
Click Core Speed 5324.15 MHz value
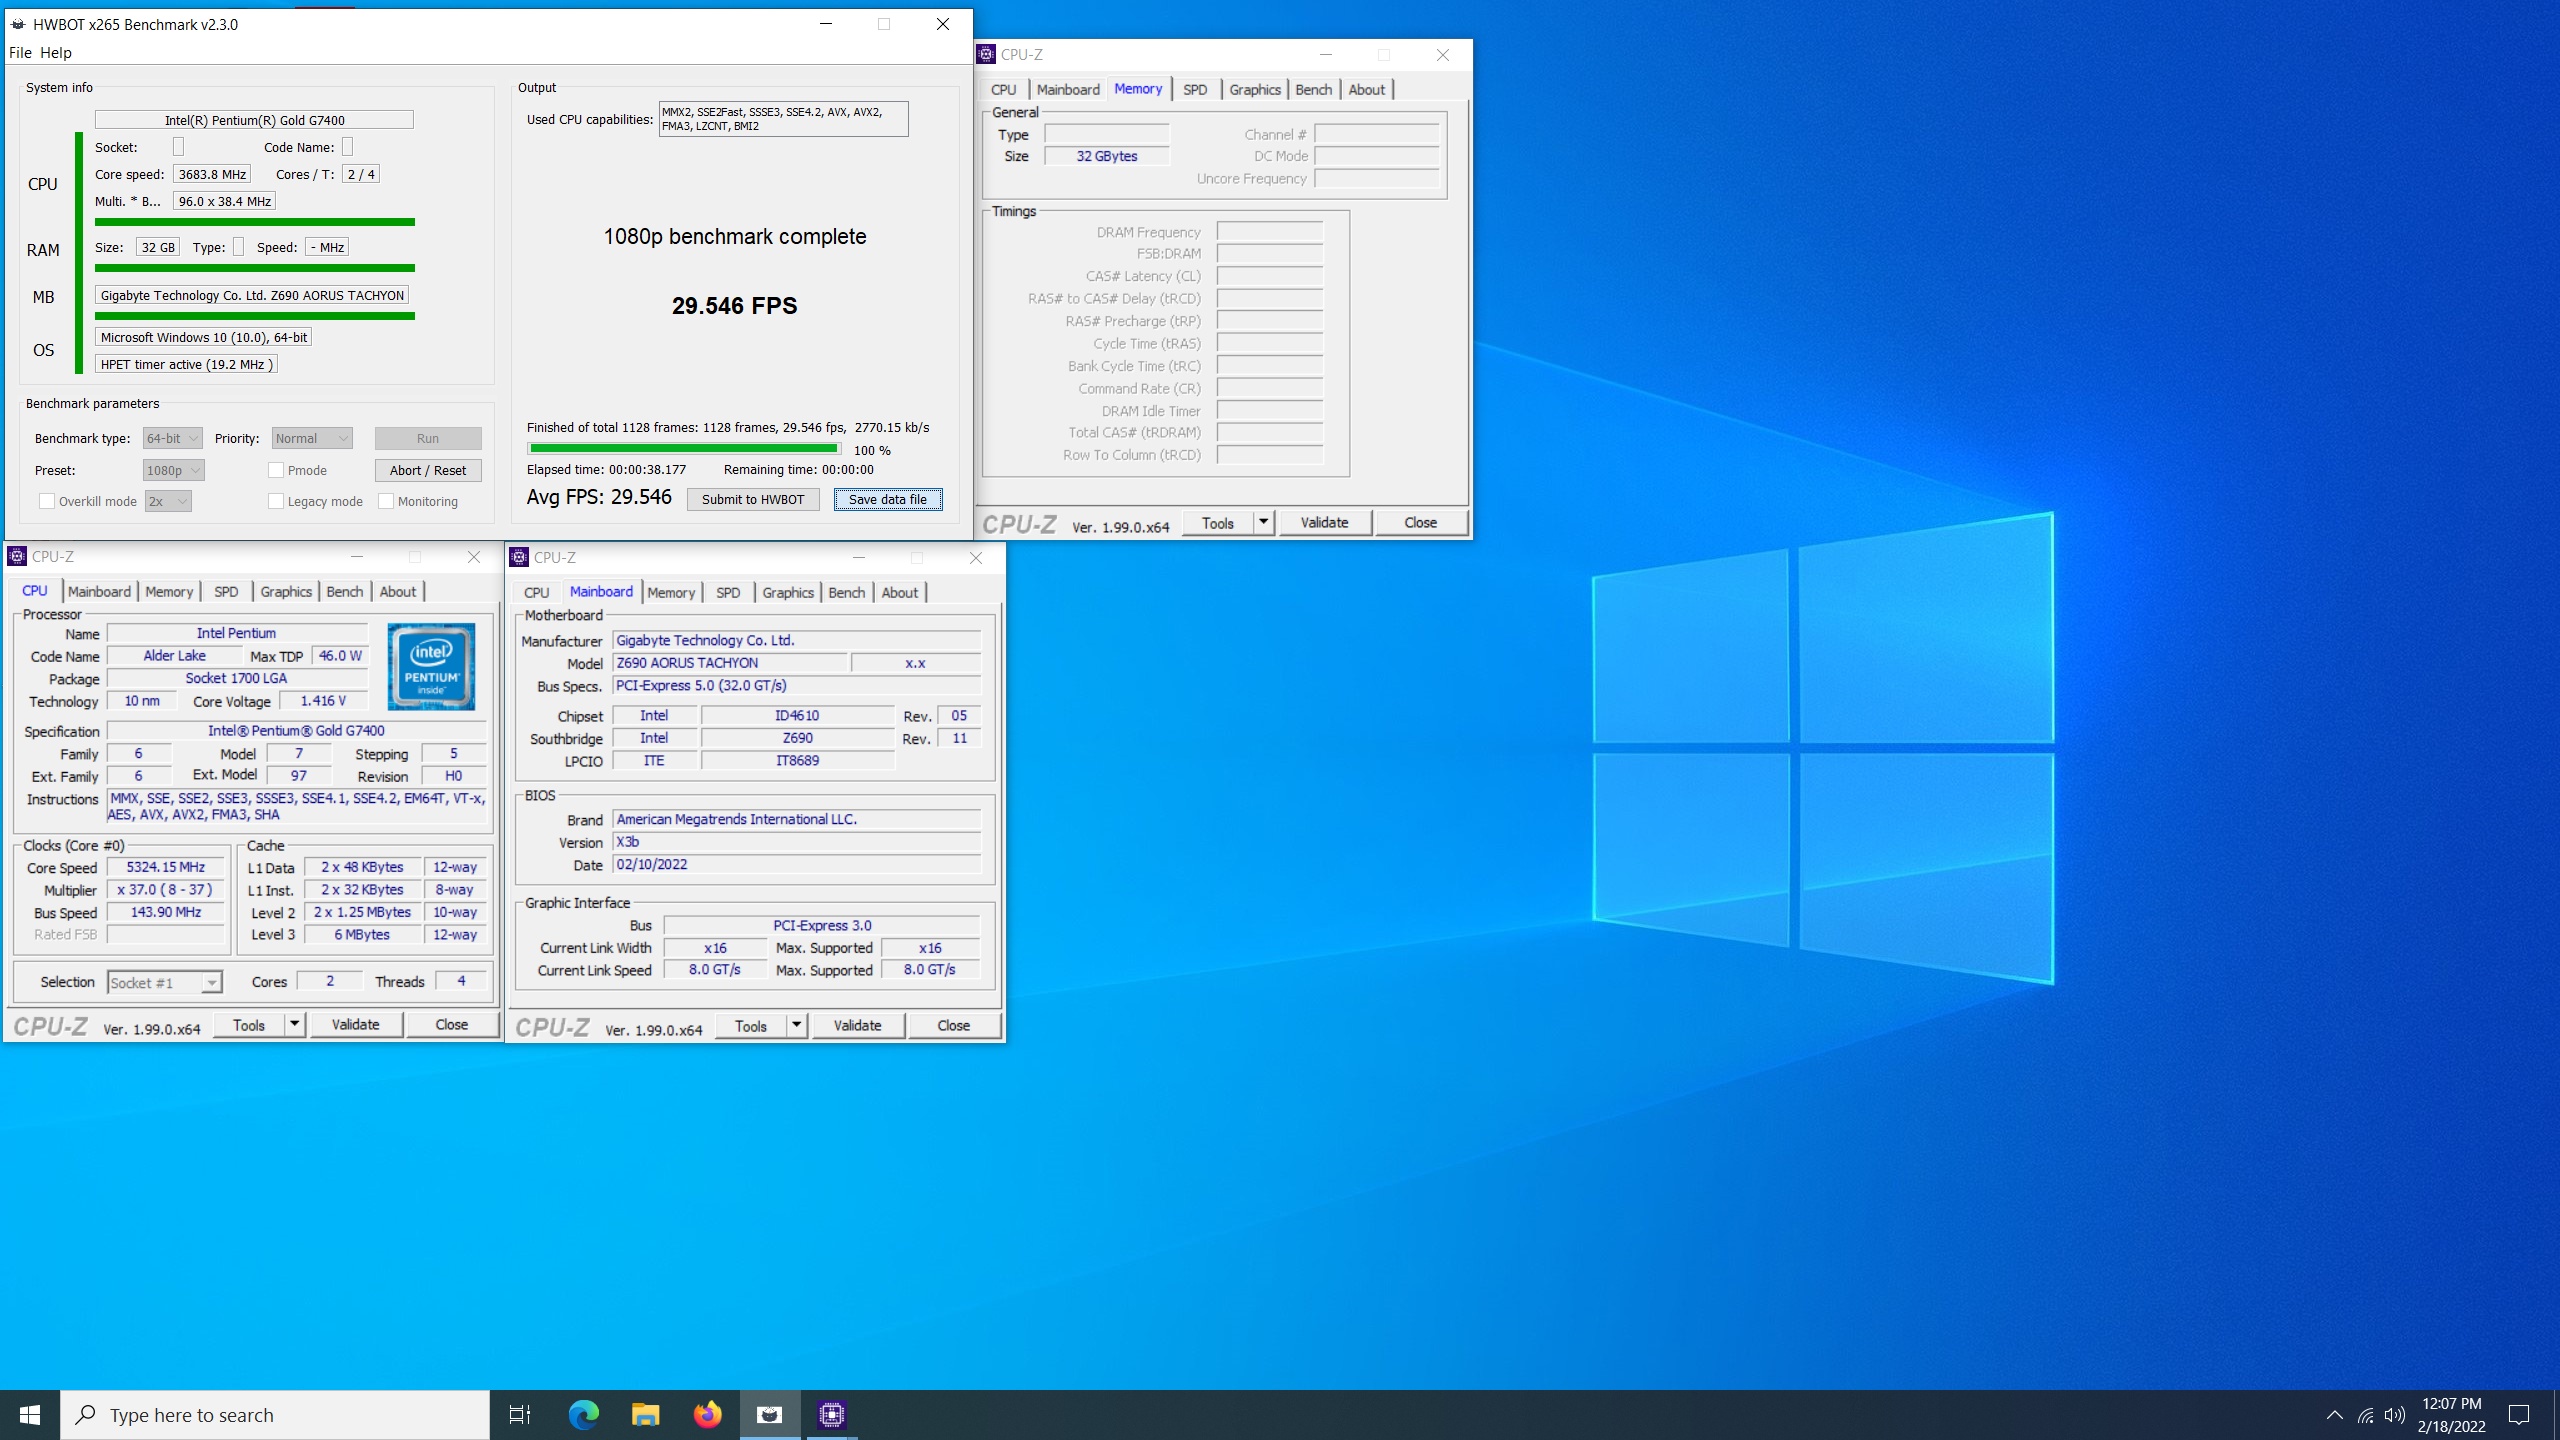[x=166, y=867]
